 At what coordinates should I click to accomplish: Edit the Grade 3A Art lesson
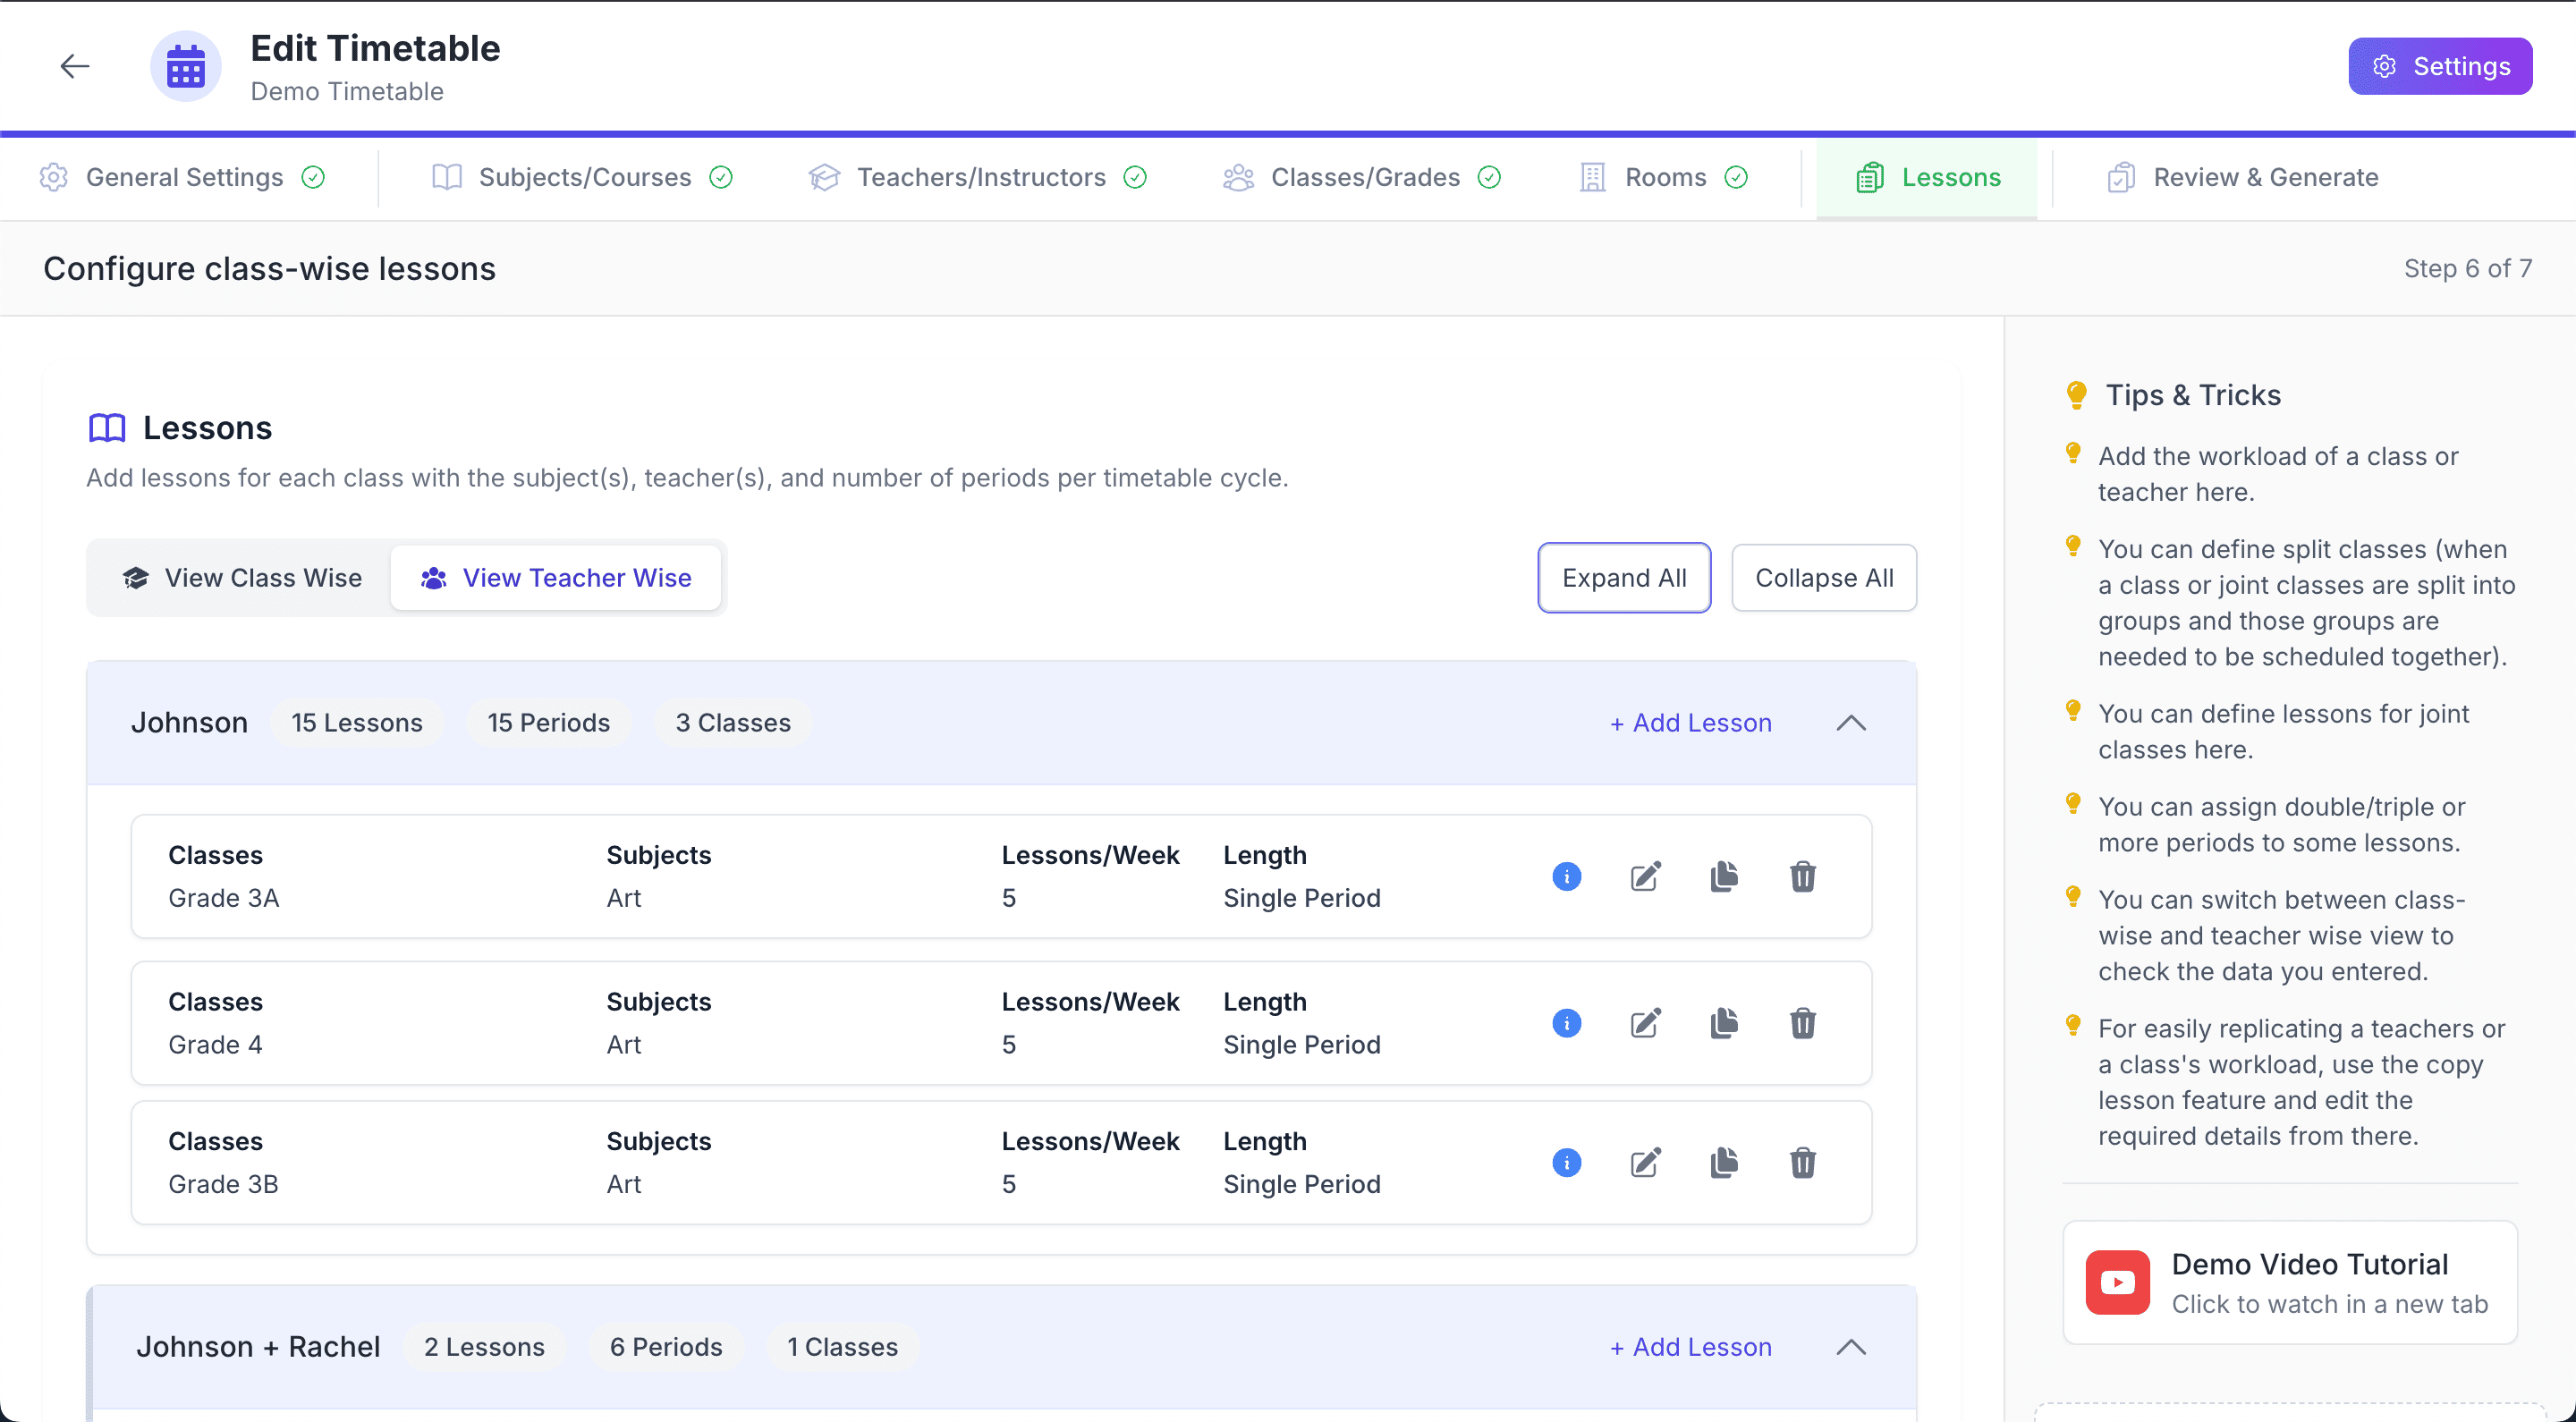pyautogui.click(x=1646, y=877)
